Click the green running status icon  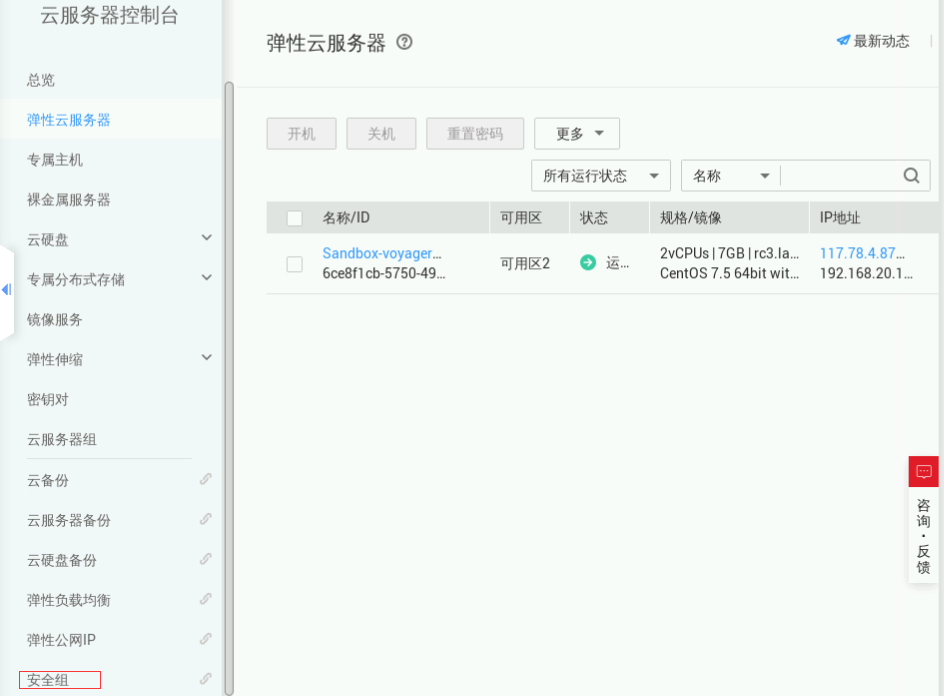(x=588, y=263)
